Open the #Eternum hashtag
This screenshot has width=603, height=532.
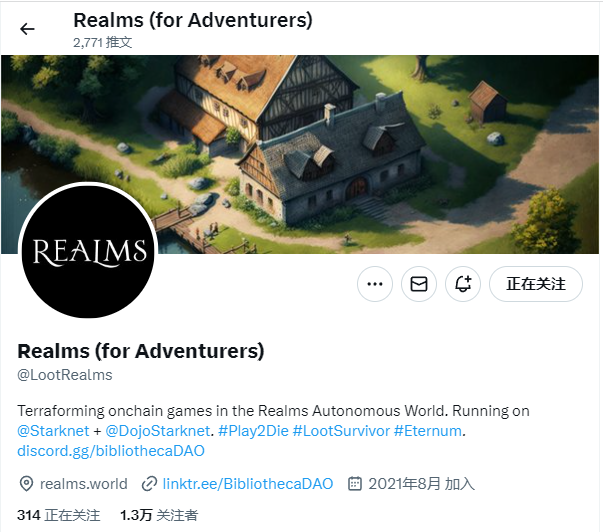[x=428, y=431]
